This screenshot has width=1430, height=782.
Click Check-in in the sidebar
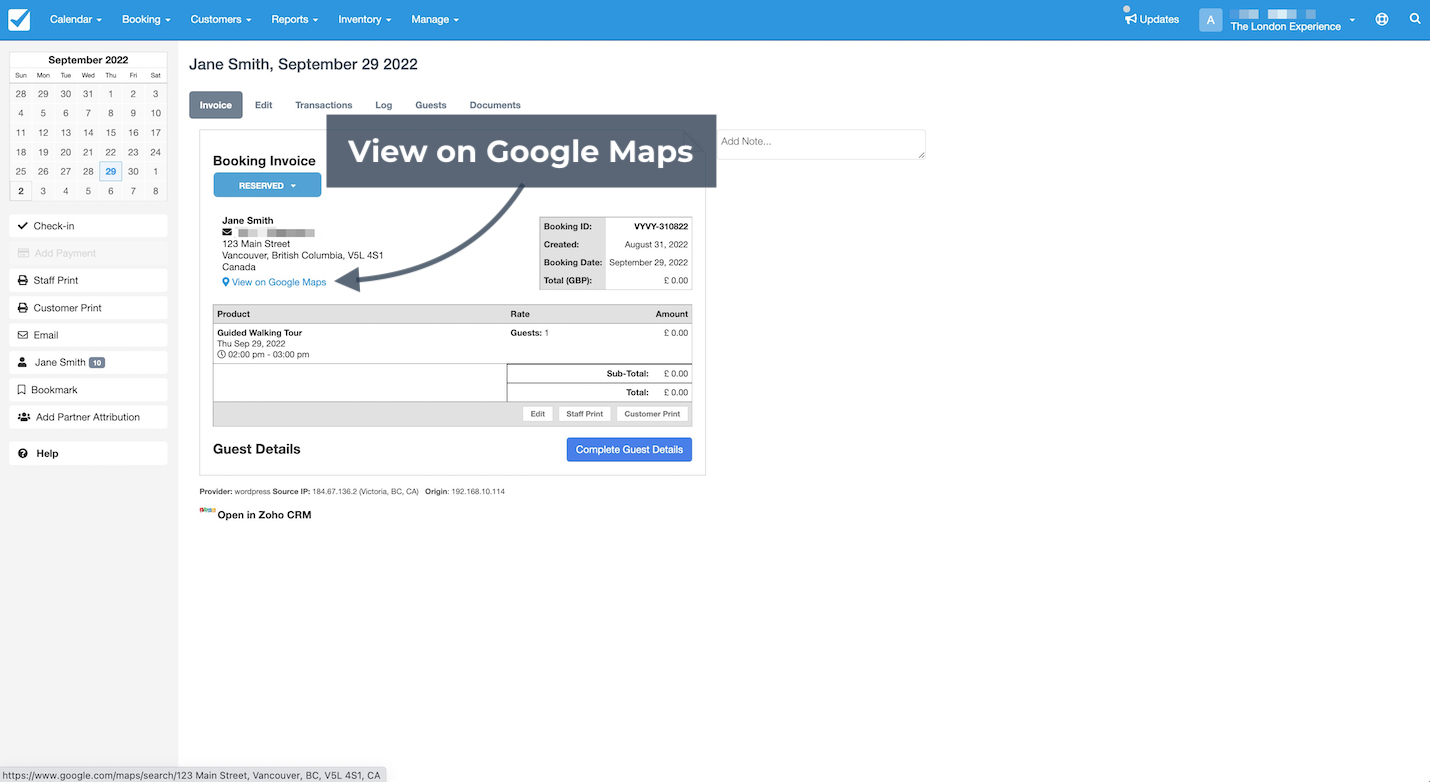coord(89,226)
